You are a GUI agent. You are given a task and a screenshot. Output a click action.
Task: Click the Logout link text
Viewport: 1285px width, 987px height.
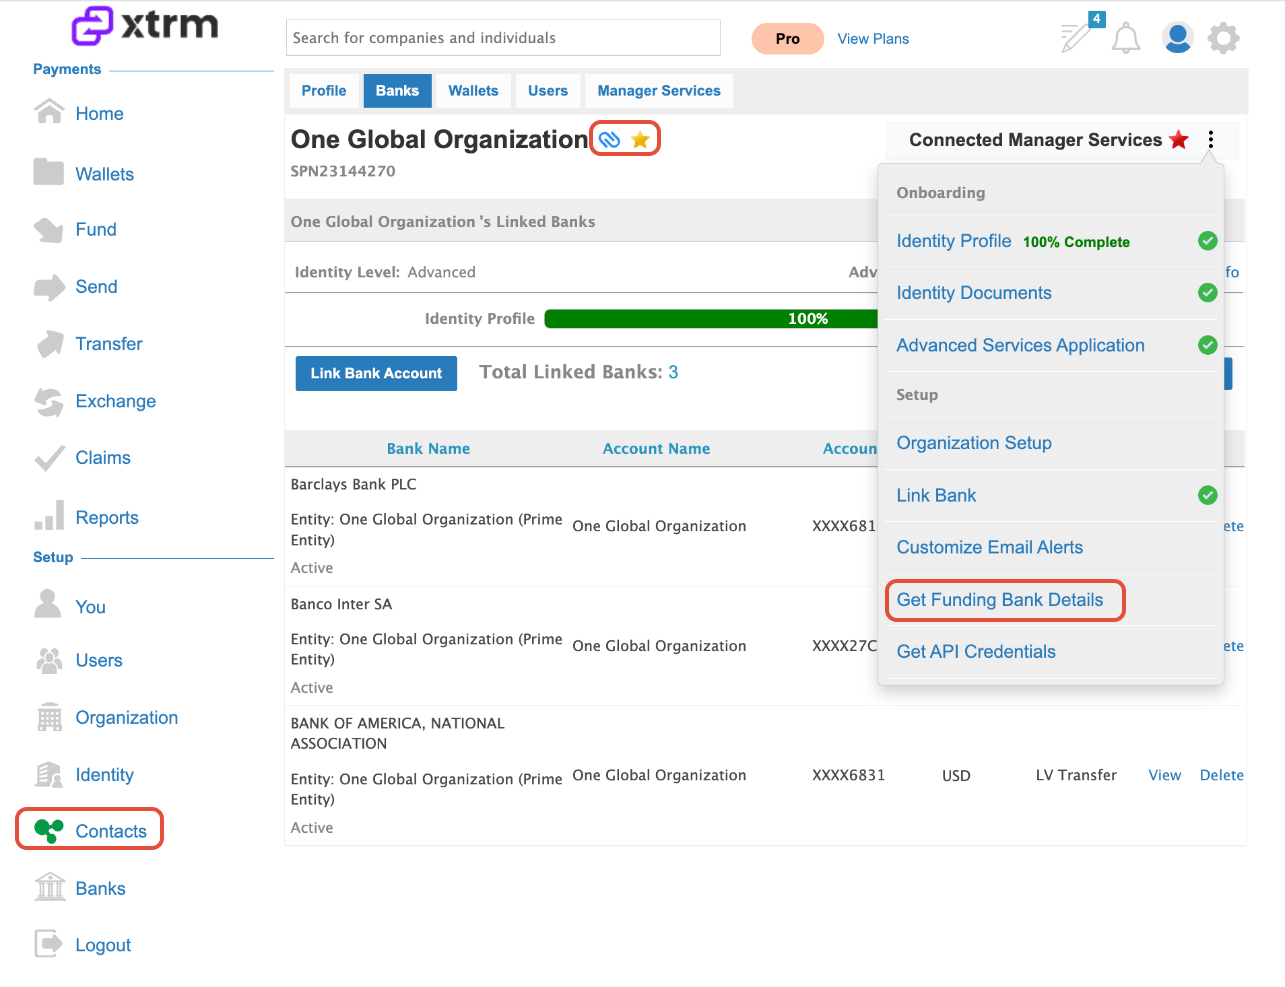(103, 946)
